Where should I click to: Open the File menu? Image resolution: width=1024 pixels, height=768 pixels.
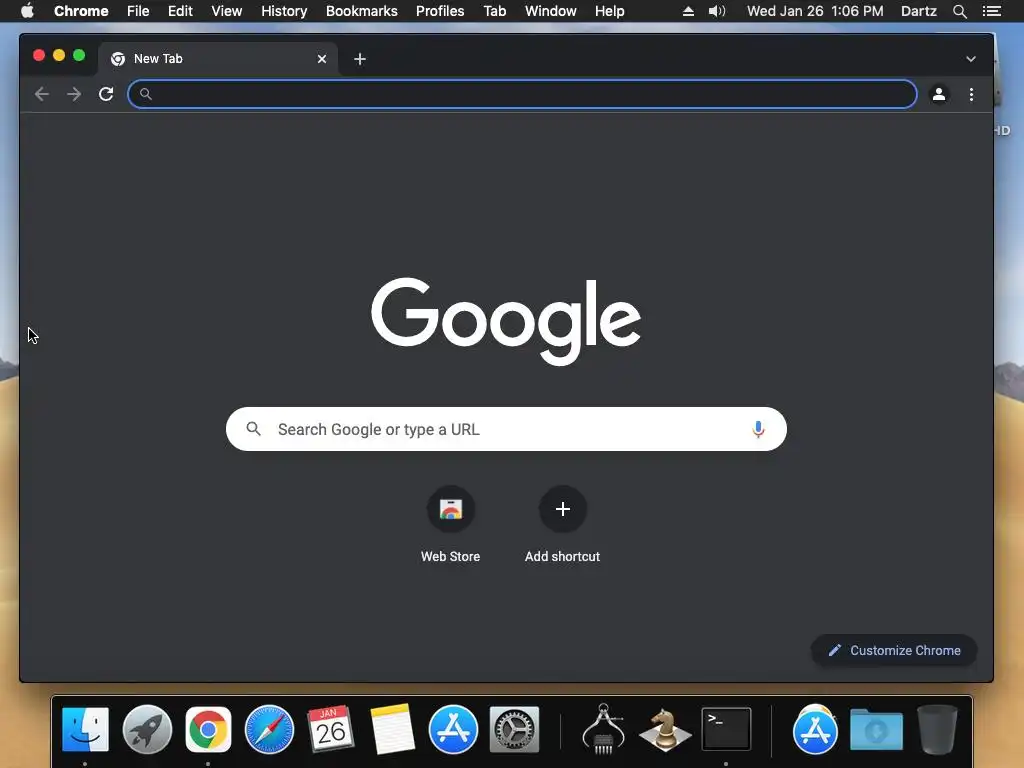tap(138, 11)
